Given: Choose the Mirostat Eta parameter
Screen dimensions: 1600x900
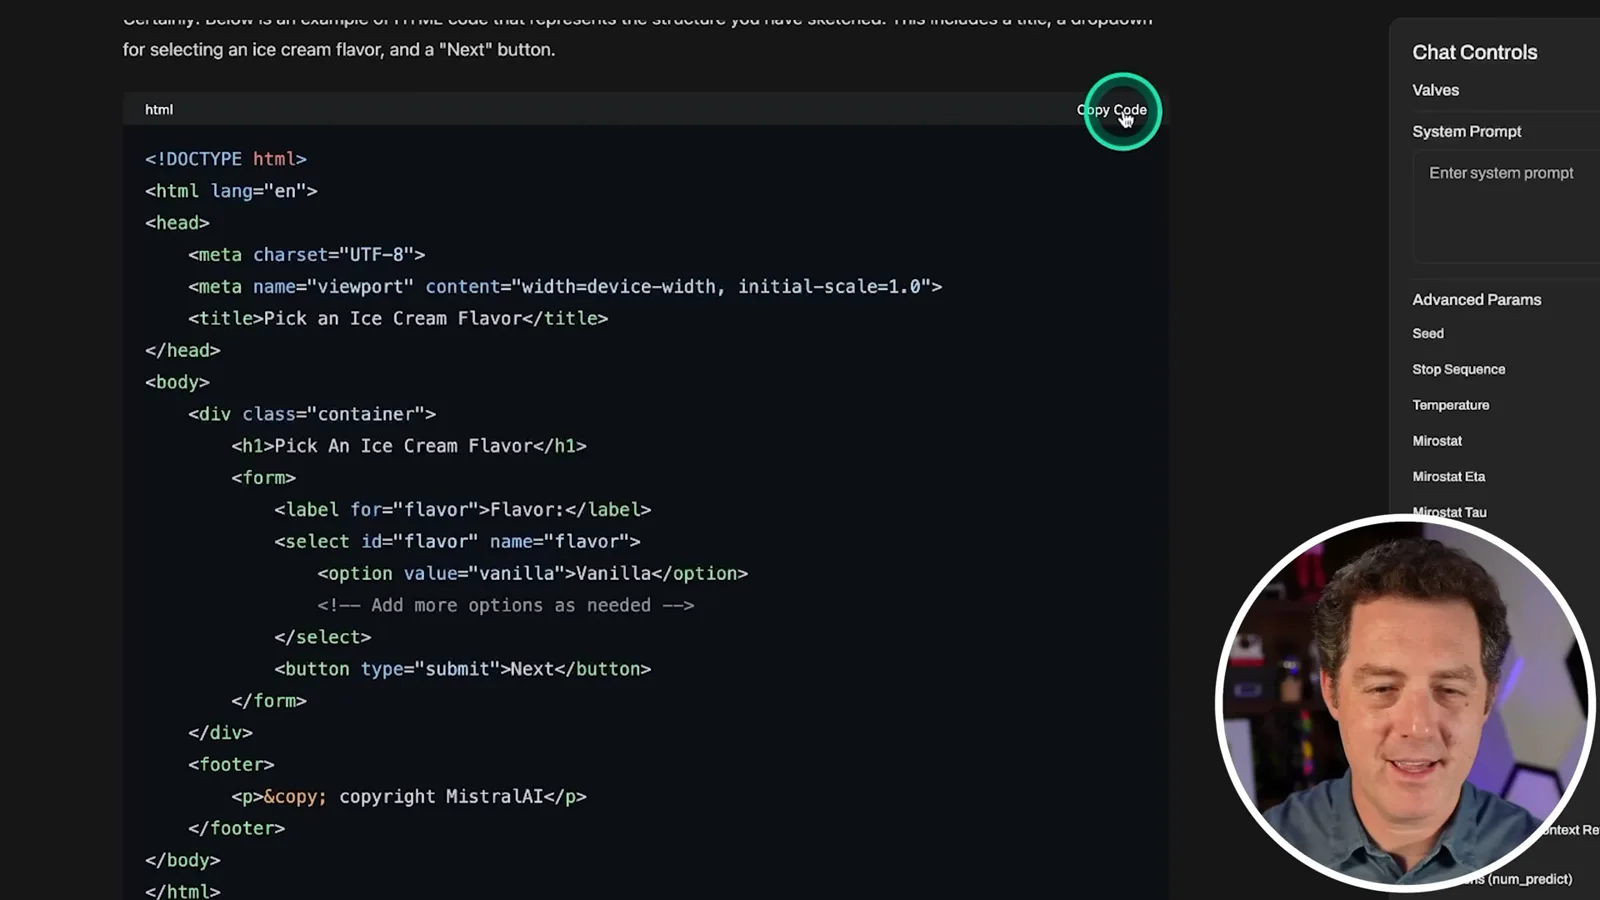Looking at the screenshot, I should coord(1448,477).
